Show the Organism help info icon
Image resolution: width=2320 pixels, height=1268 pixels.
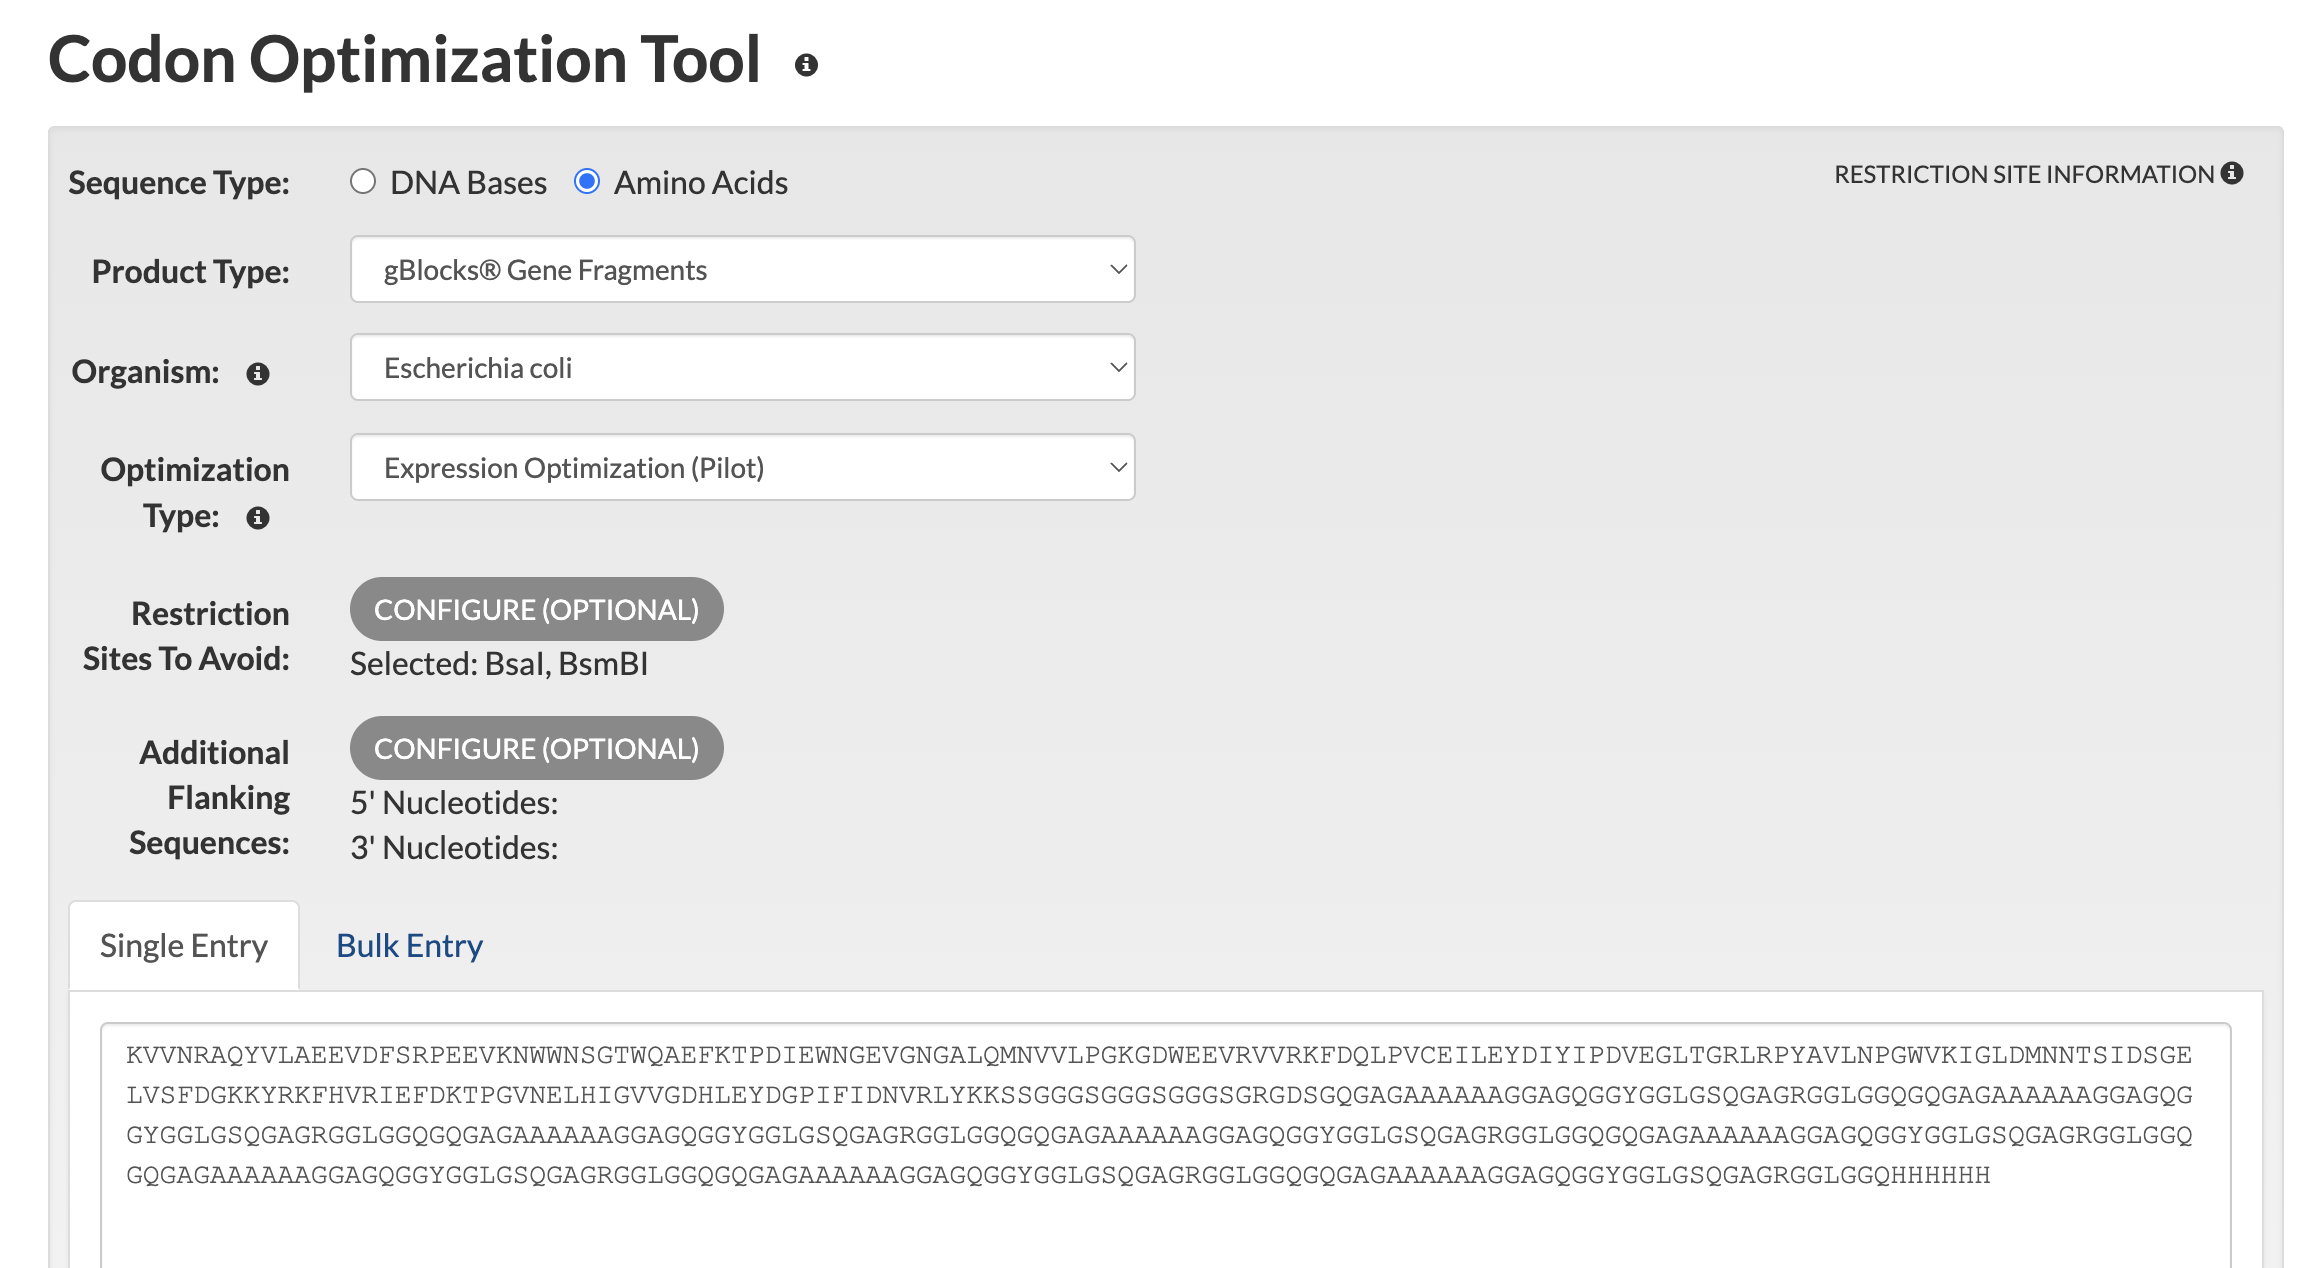pyautogui.click(x=258, y=373)
